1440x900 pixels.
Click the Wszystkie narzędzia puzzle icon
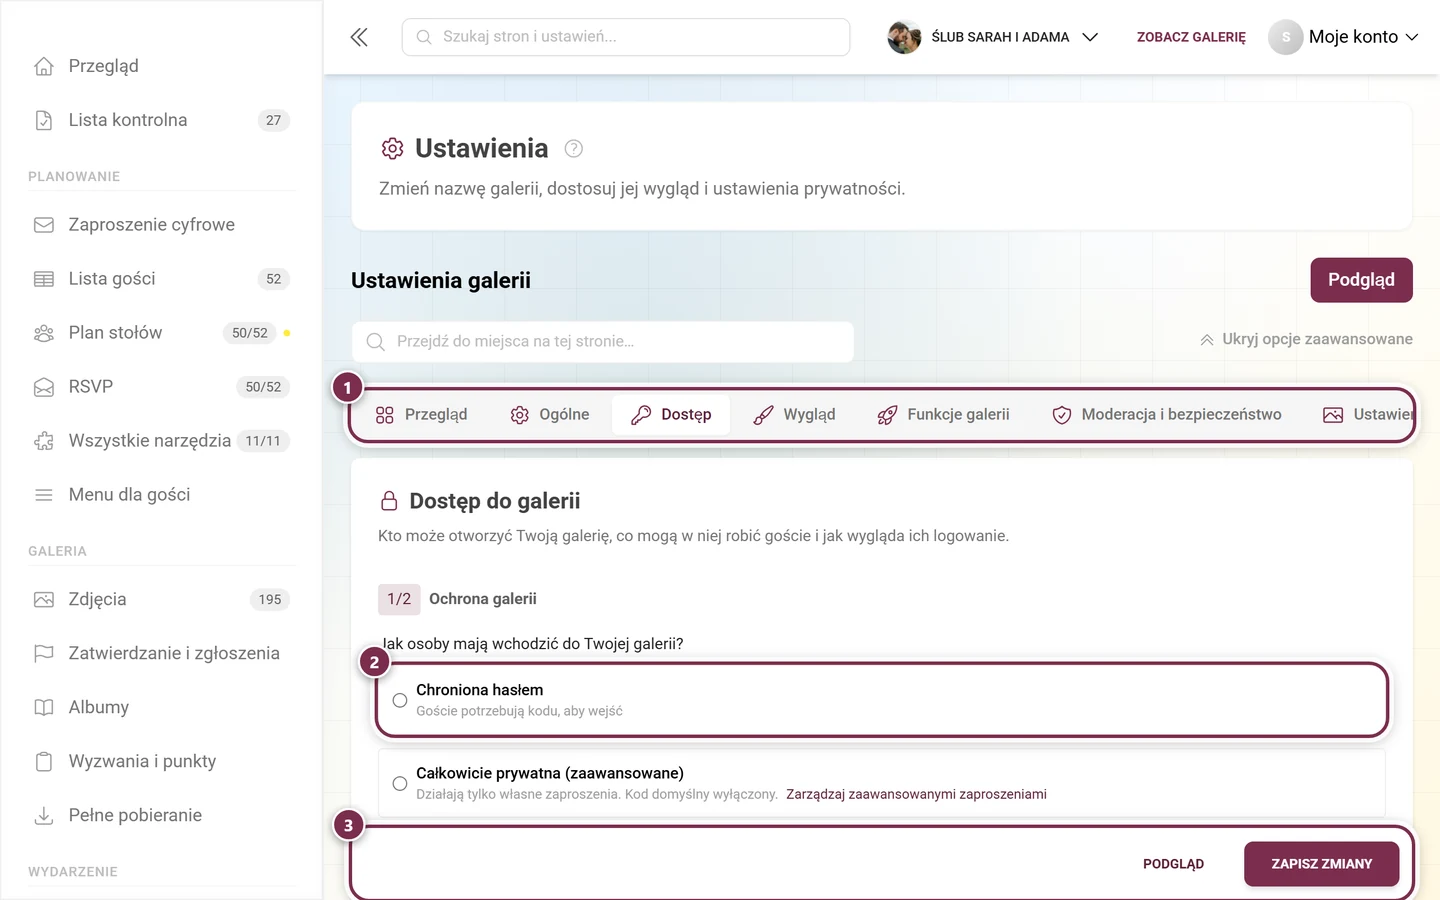[44, 441]
